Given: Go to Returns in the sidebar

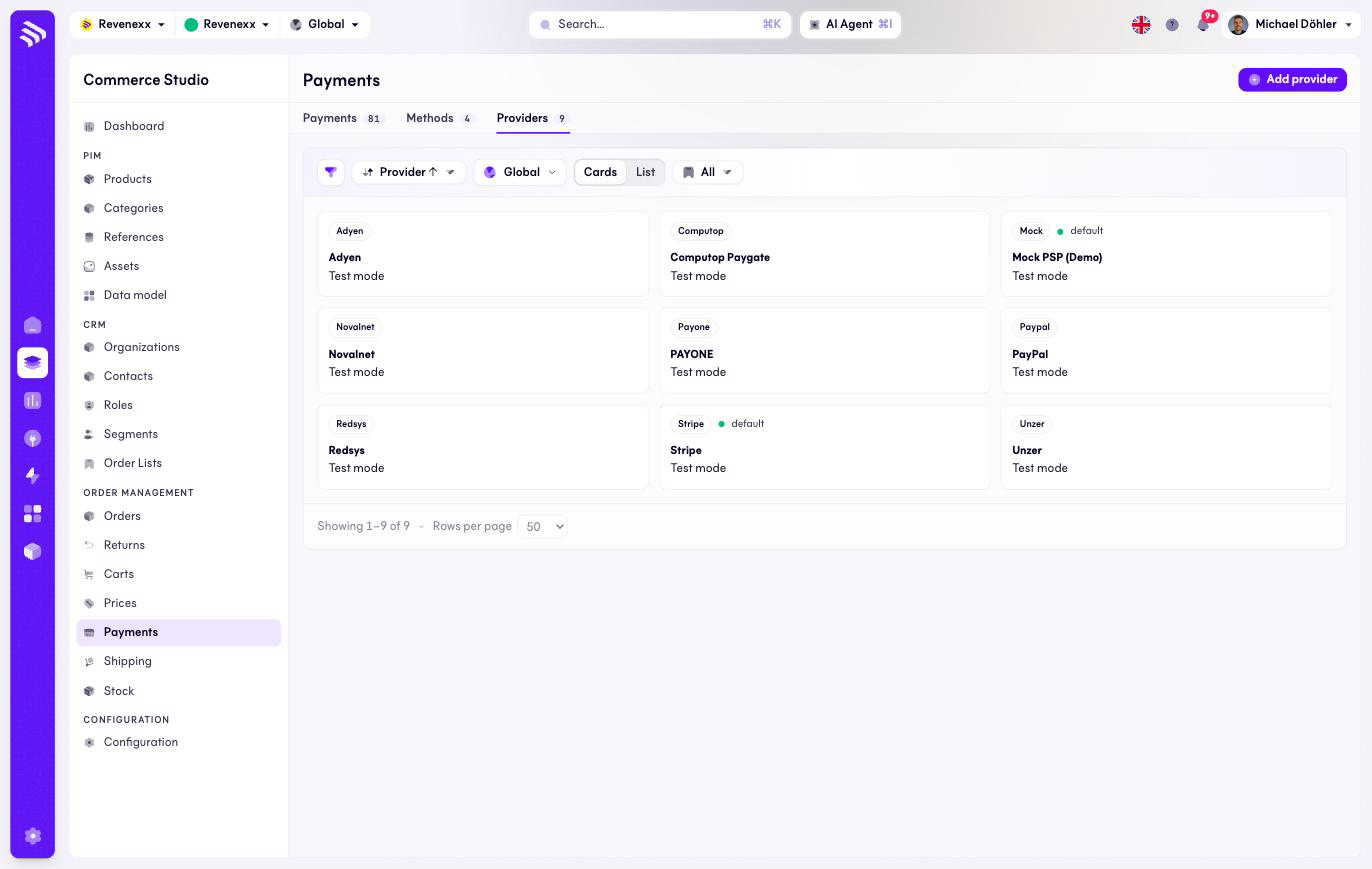Looking at the screenshot, I should pos(179,545).
